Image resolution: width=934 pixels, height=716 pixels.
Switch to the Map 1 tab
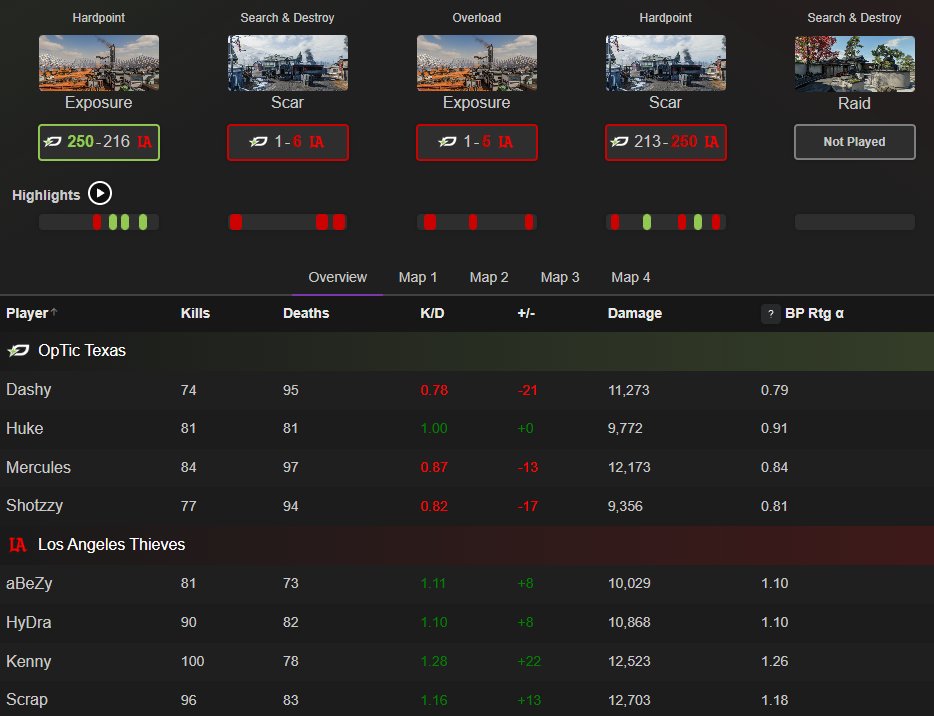click(x=418, y=278)
